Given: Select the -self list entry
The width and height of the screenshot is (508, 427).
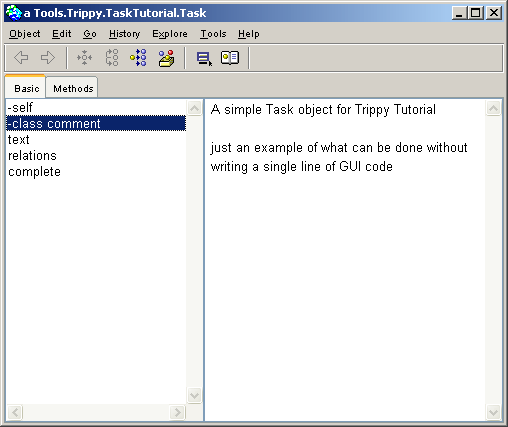Looking at the screenshot, I should point(96,108).
